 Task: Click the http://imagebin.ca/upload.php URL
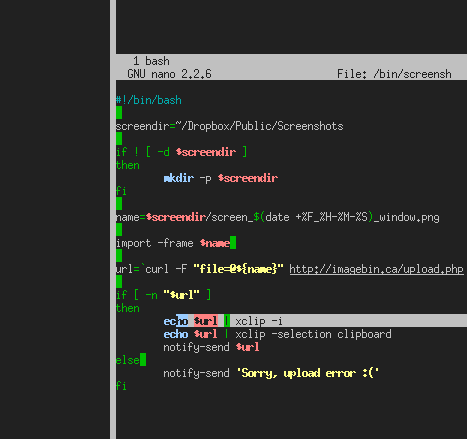tap(376, 269)
